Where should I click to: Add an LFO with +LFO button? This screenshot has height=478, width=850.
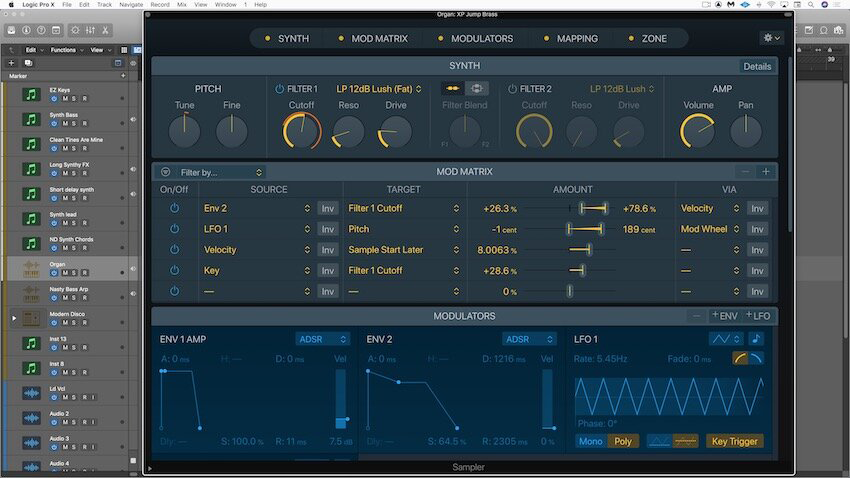758,316
